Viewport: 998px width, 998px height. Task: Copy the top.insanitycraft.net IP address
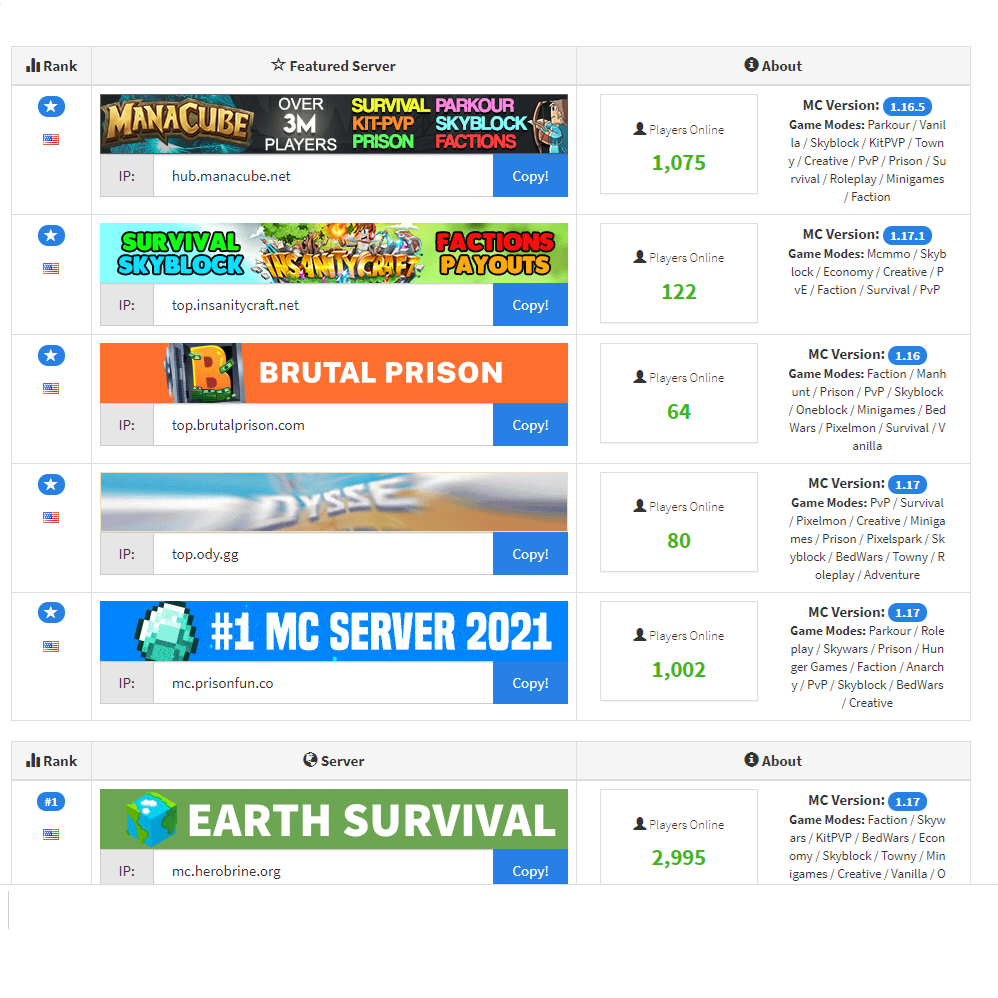tap(530, 305)
